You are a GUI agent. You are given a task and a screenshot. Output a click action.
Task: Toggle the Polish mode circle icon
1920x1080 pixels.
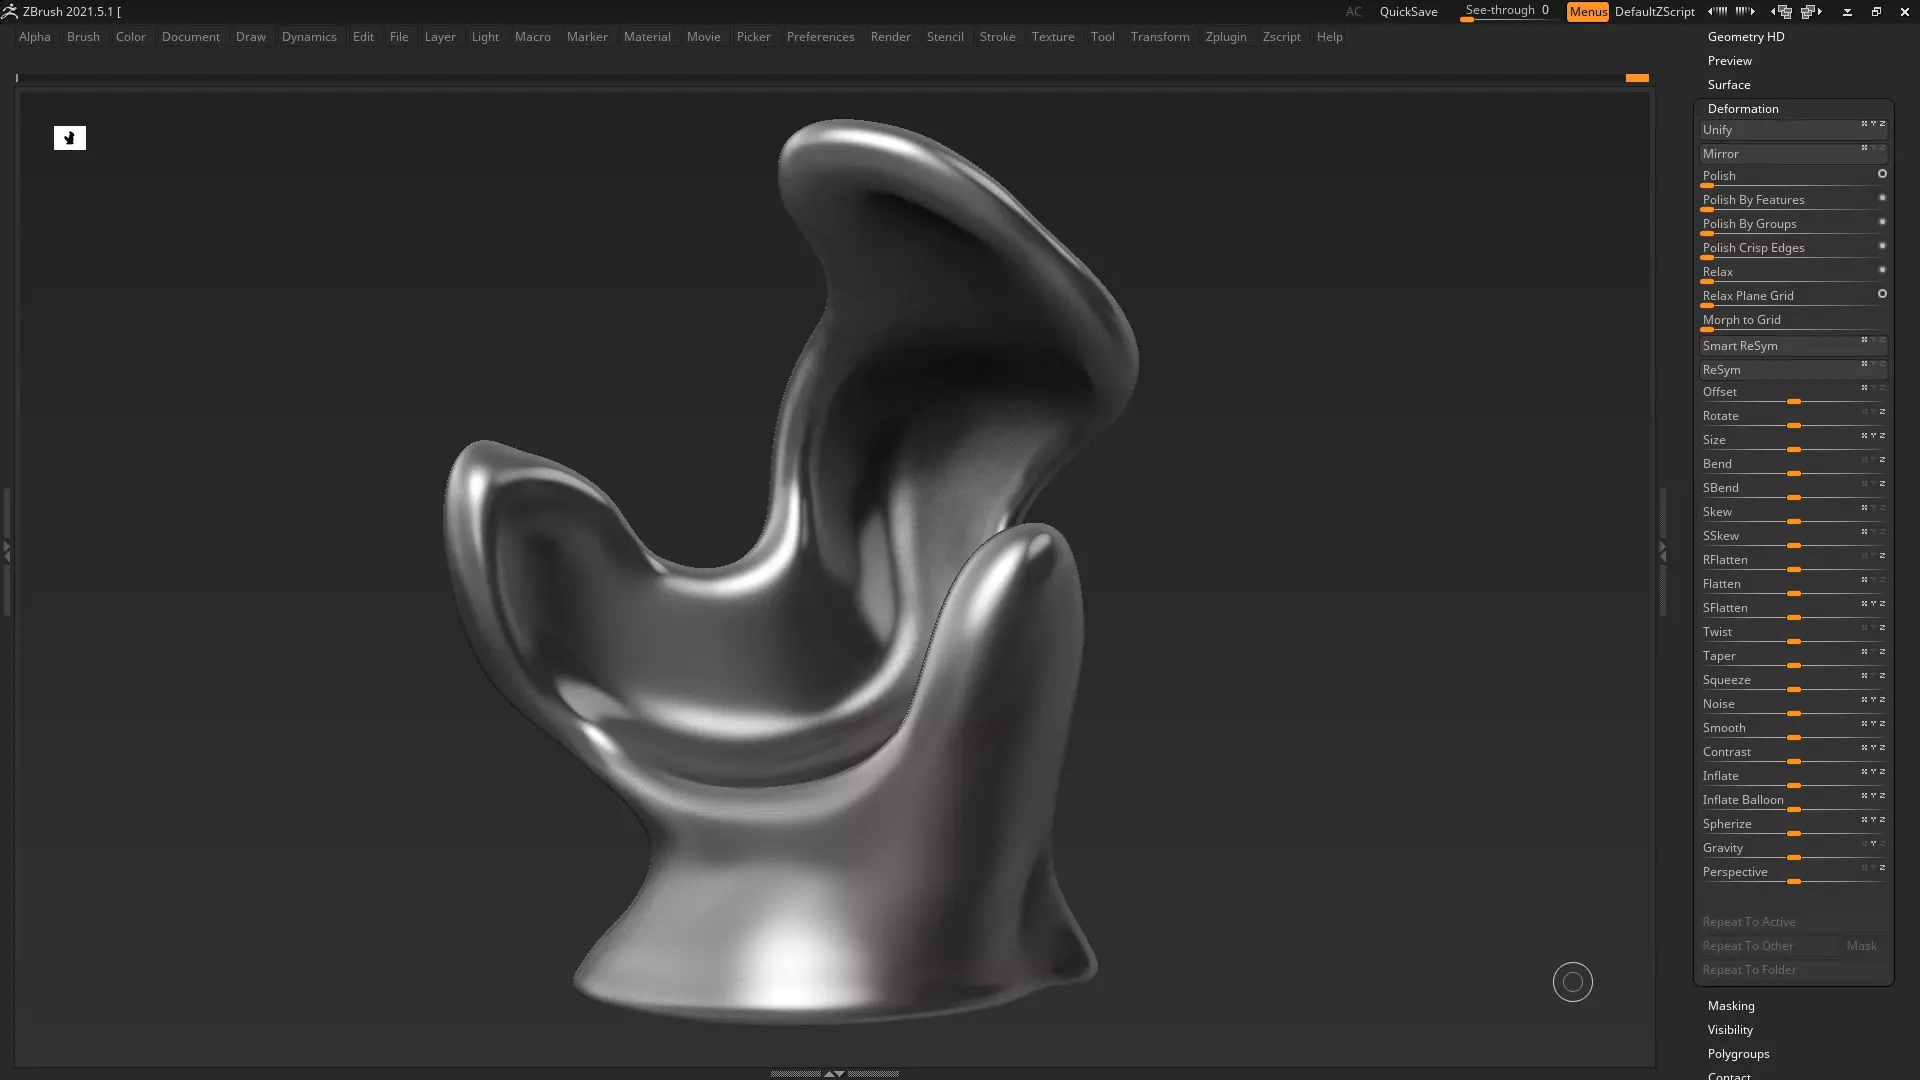pos(1882,174)
